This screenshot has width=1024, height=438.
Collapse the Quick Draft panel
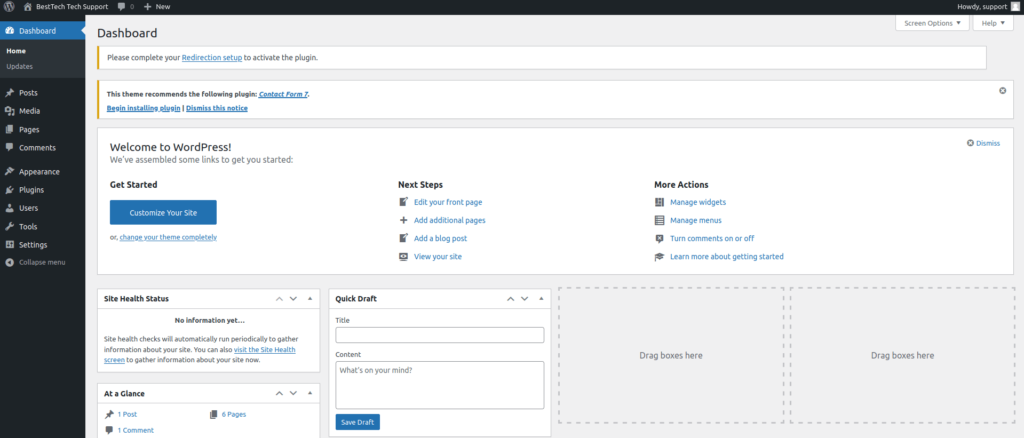(x=541, y=298)
